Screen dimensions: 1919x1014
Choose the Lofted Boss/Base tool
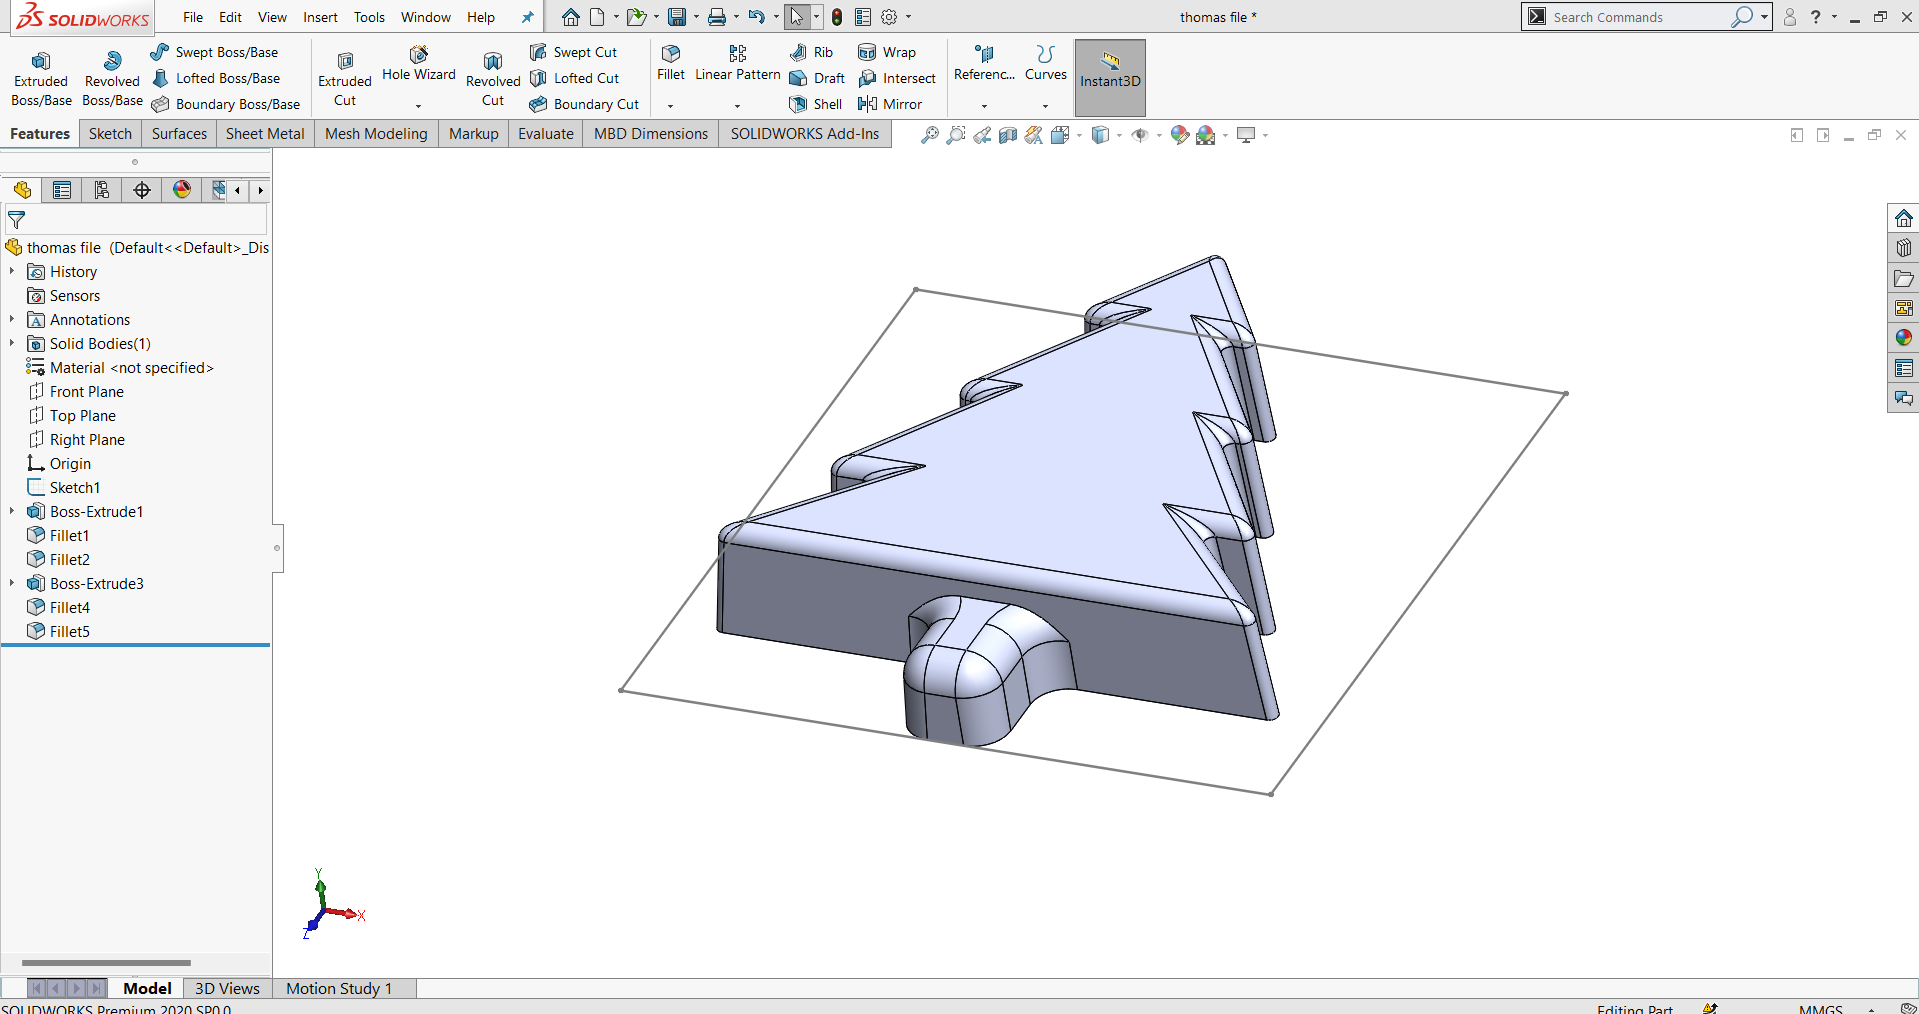tap(216, 78)
